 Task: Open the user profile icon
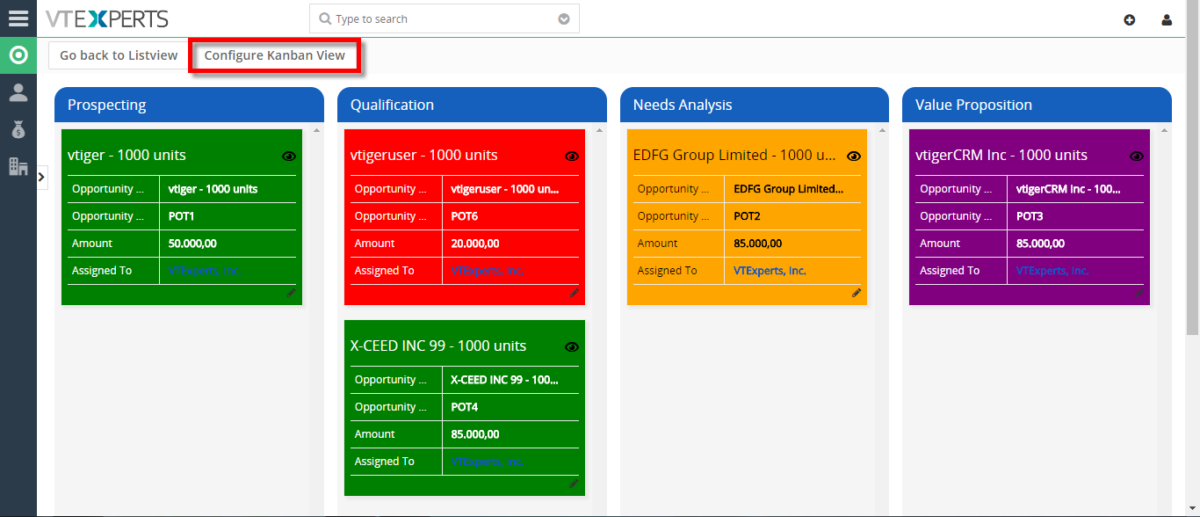click(1166, 20)
